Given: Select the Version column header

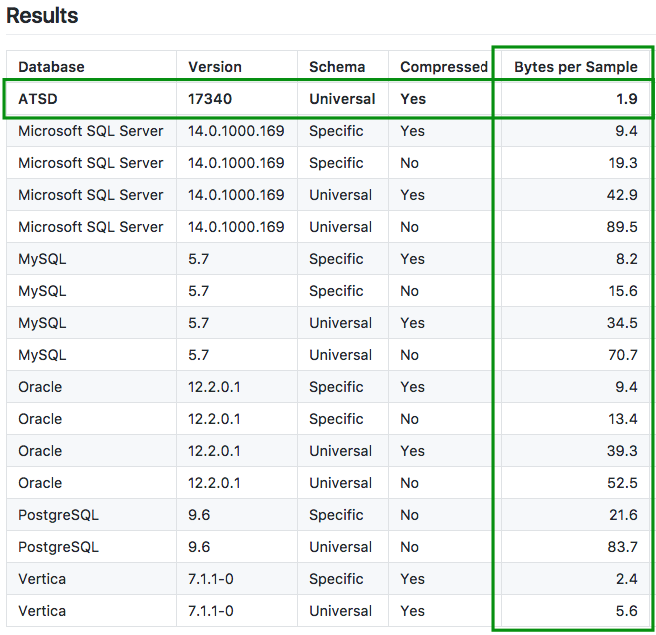Looking at the screenshot, I should pos(215,67).
